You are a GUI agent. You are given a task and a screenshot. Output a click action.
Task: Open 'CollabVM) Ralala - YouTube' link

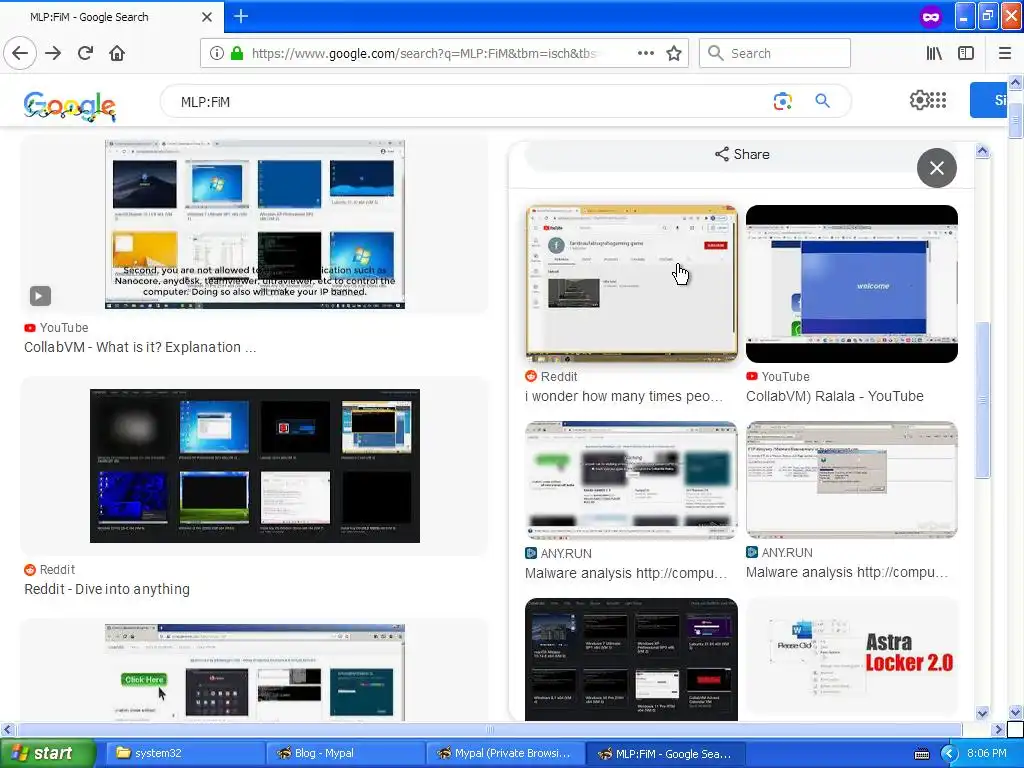835,396
